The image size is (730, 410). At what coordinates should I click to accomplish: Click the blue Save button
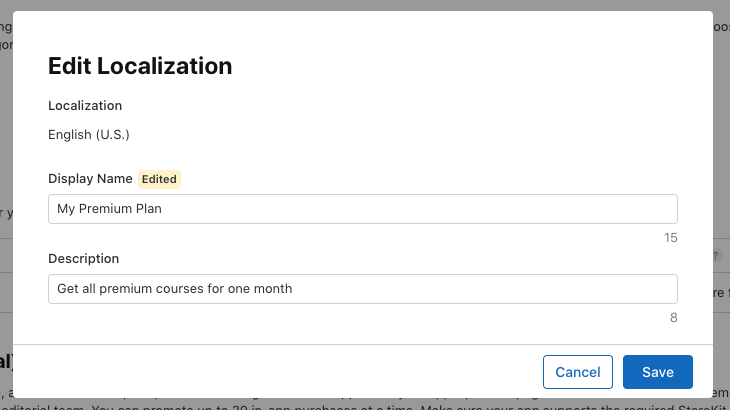click(657, 372)
